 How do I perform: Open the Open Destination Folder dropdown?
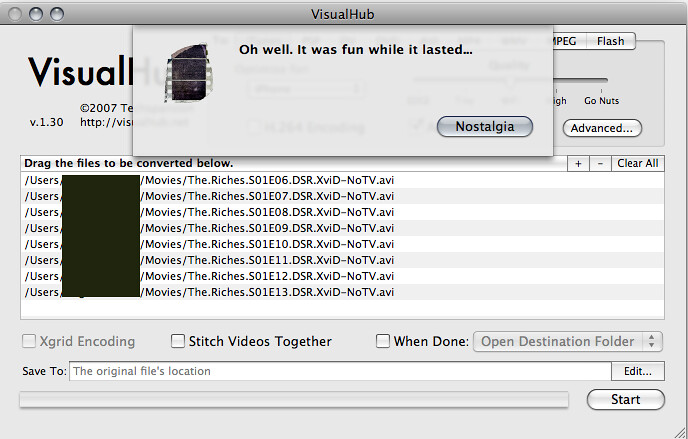567,341
